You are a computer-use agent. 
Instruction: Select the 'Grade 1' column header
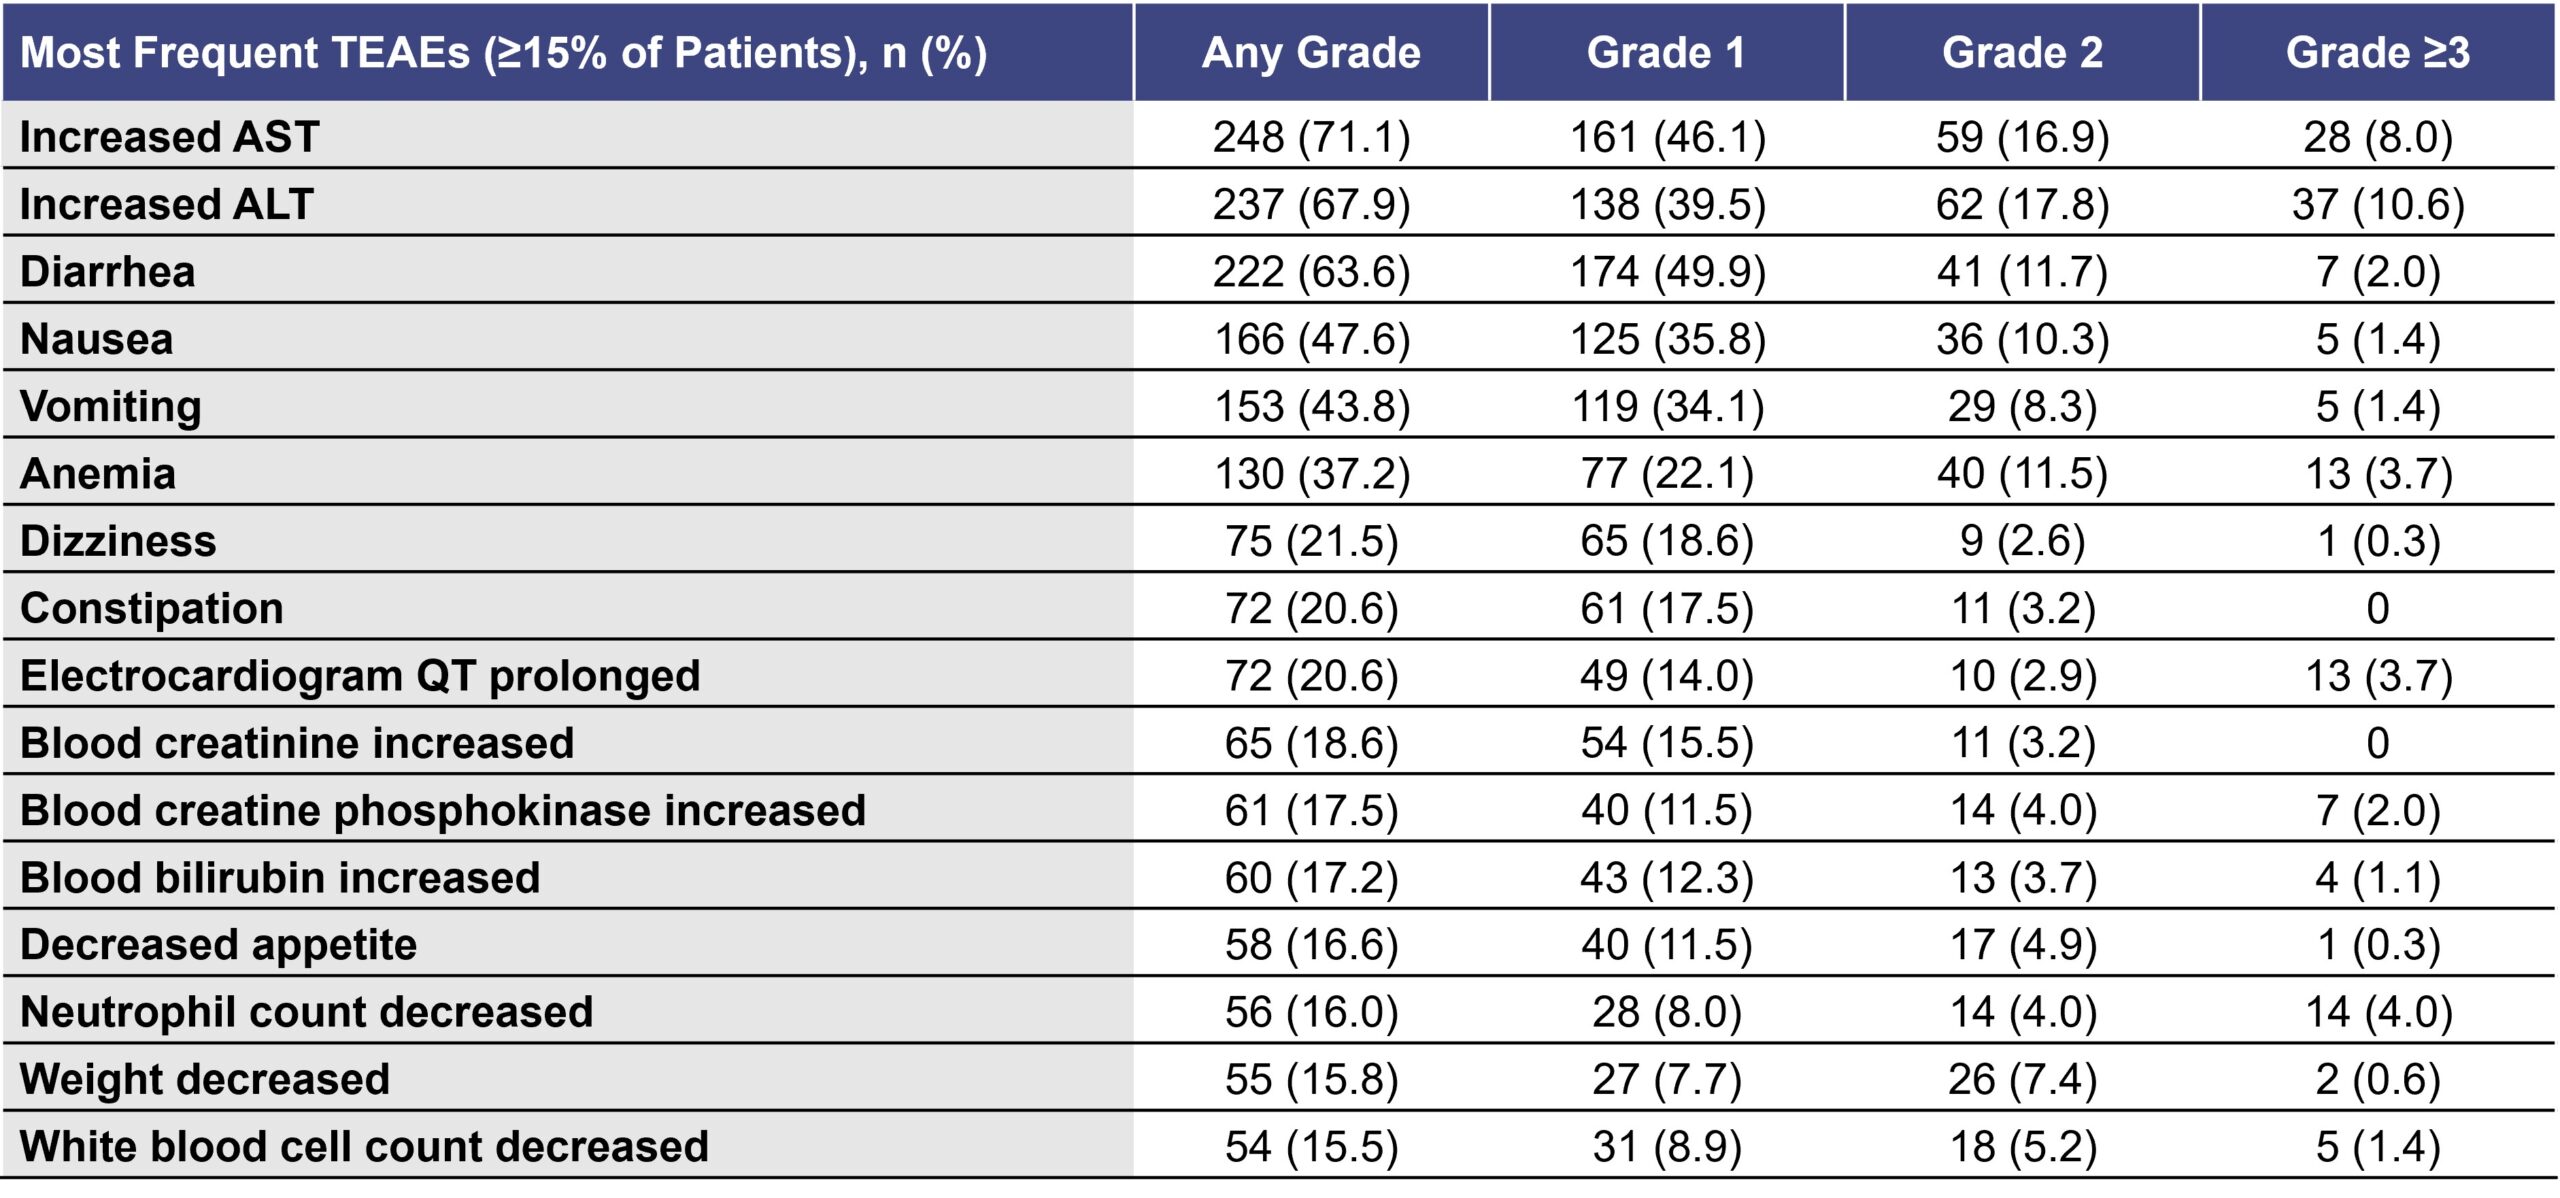(x=1666, y=52)
